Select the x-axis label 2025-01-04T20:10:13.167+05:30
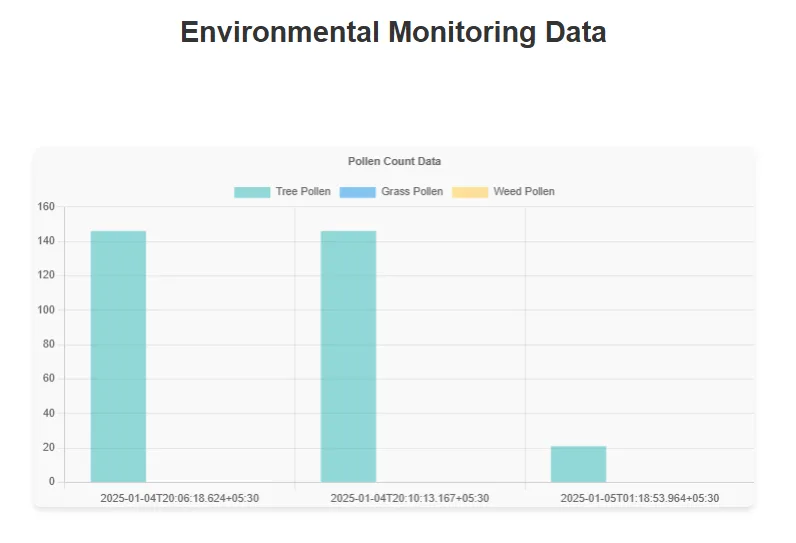The image size is (796, 543). [x=410, y=498]
